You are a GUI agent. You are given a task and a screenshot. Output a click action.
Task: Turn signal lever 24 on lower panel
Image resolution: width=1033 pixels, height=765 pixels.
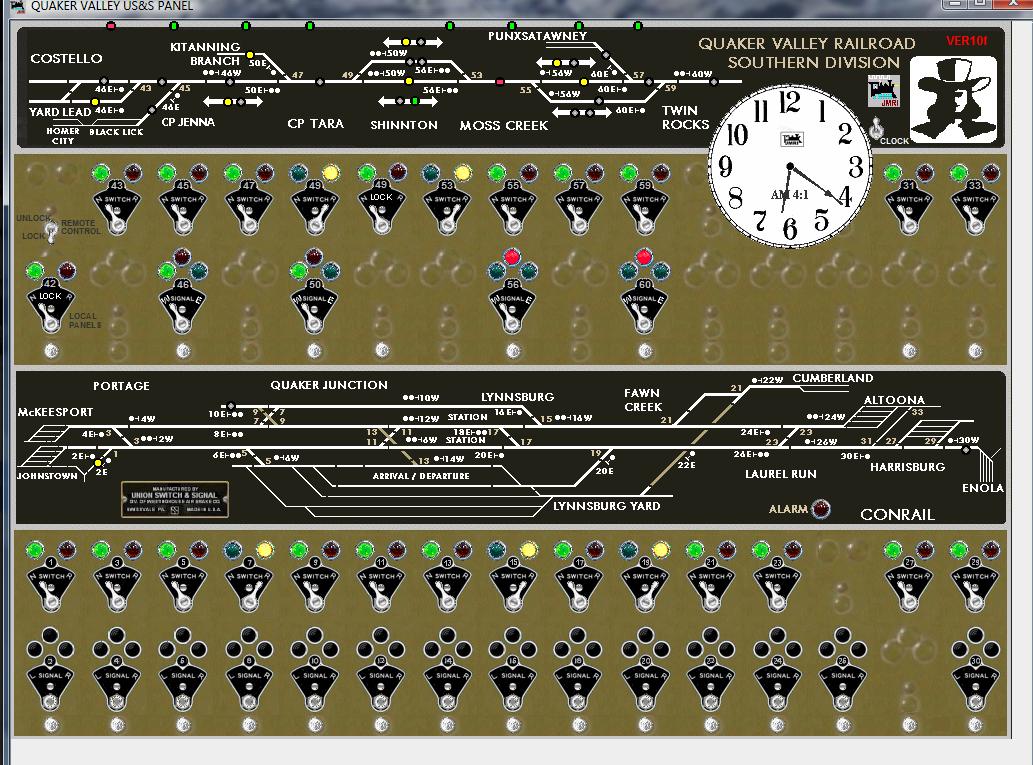pyautogui.click(x=777, y=683)
